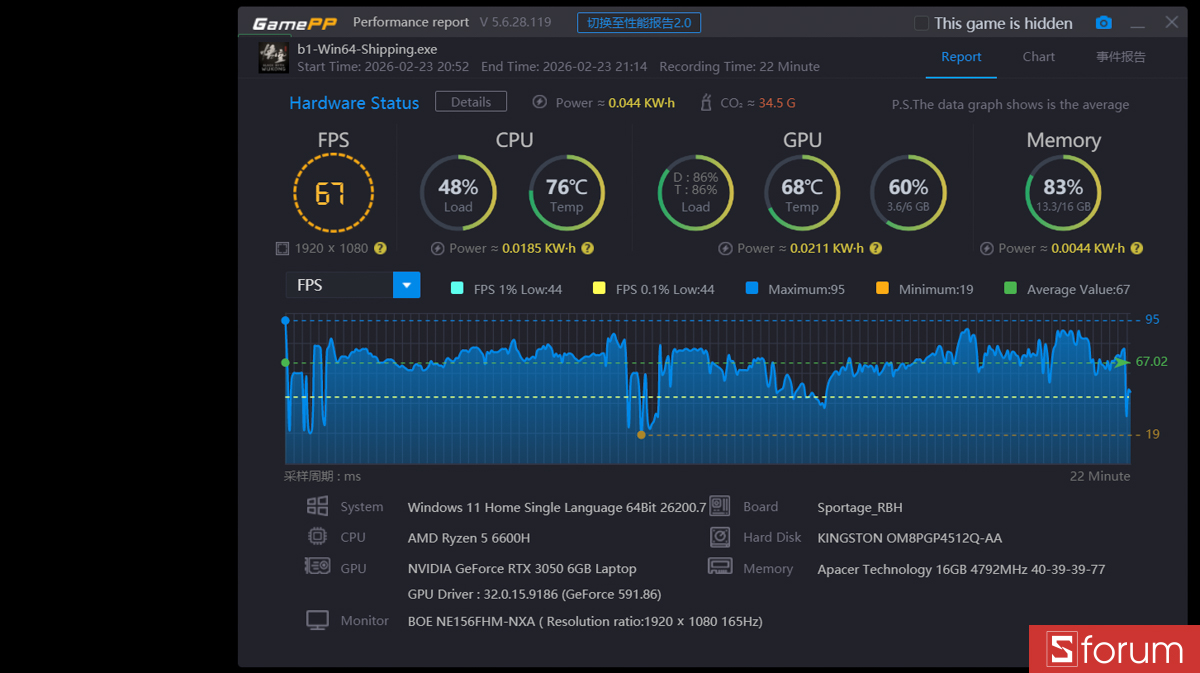Click the game thumbnail for b1-Win64-Shipping.exe

tap(274, 57)
